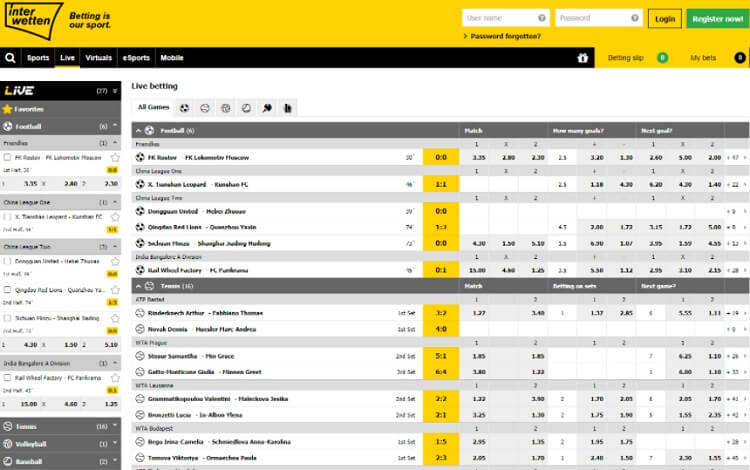The width and height of the screenshot is (750, 470).
Task: Open the Virtuals nav tab
Action: pos(99,58)
